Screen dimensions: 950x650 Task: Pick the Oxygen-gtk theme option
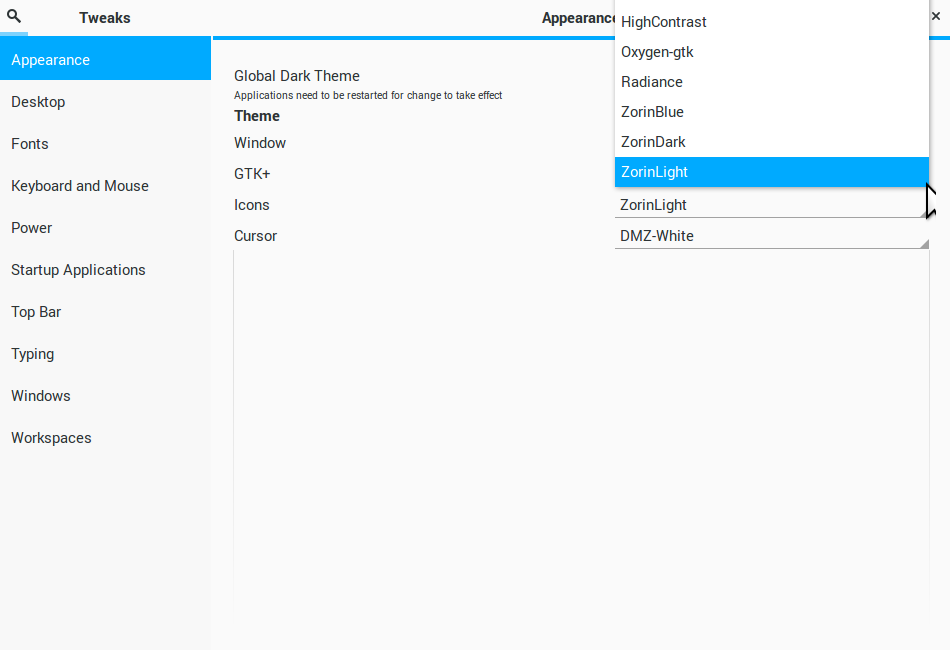[772, 52]
